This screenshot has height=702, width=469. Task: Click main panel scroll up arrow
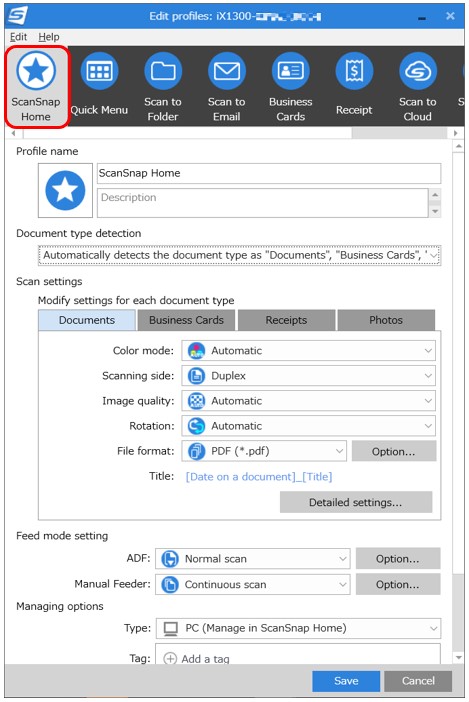tap(458, 146)
